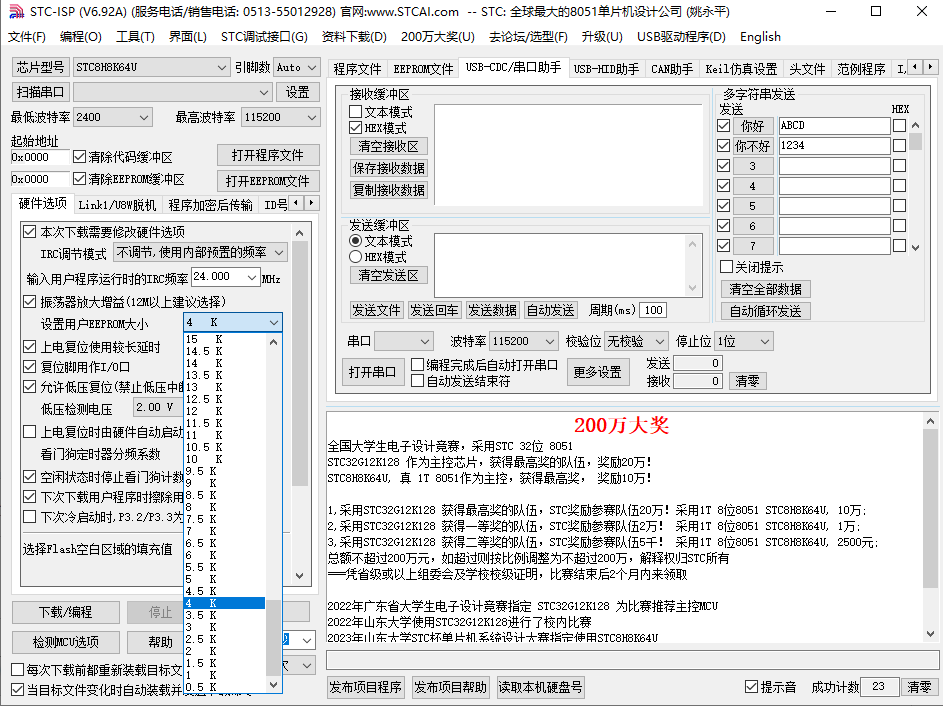The width and height of the screenshot is (943, 706).
Task: Click right arrow beside the ID号 tab
Action: click(x=311, y=203)
